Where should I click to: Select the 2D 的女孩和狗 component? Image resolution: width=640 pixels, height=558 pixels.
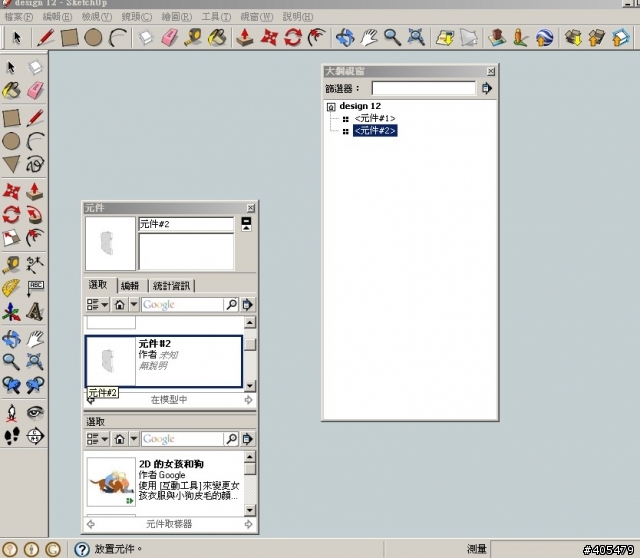click(163, 481)
